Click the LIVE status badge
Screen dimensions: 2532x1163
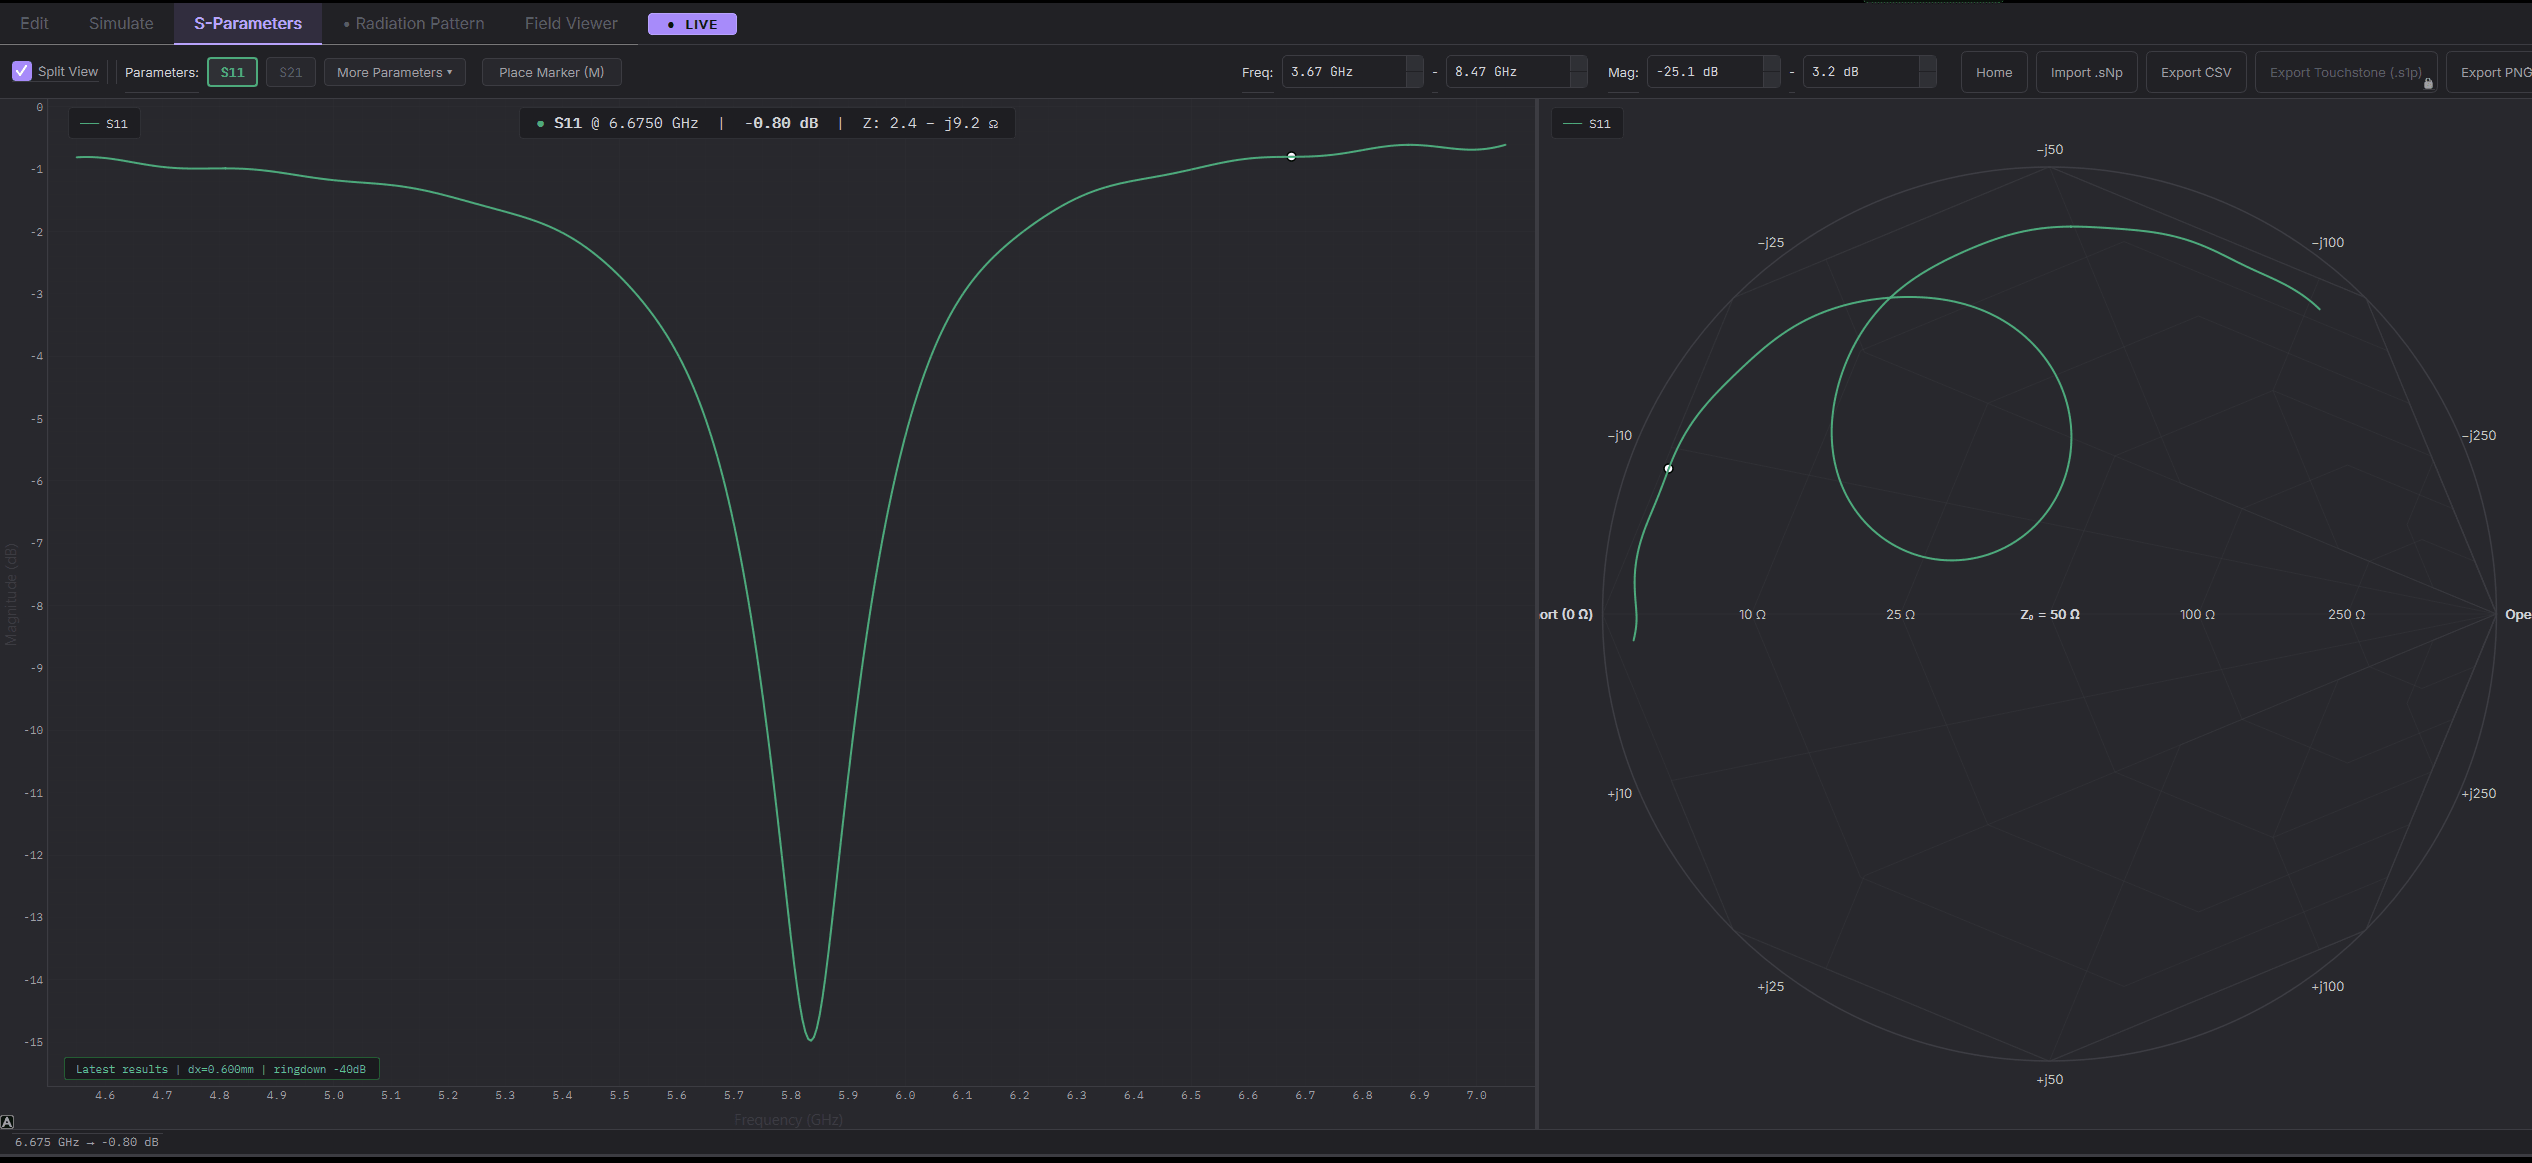click(x=692, y=24)
